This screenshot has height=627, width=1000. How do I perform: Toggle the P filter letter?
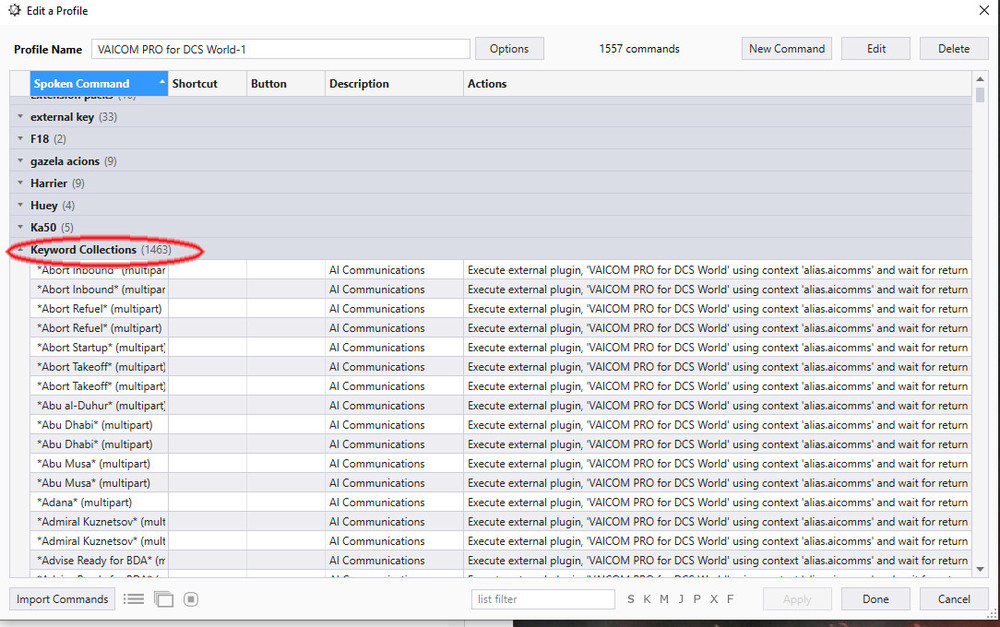697,599
